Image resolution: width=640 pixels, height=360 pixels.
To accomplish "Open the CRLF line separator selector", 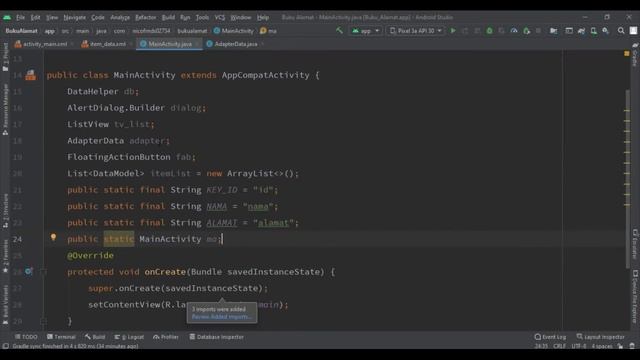I will click(x=559, y=346).
